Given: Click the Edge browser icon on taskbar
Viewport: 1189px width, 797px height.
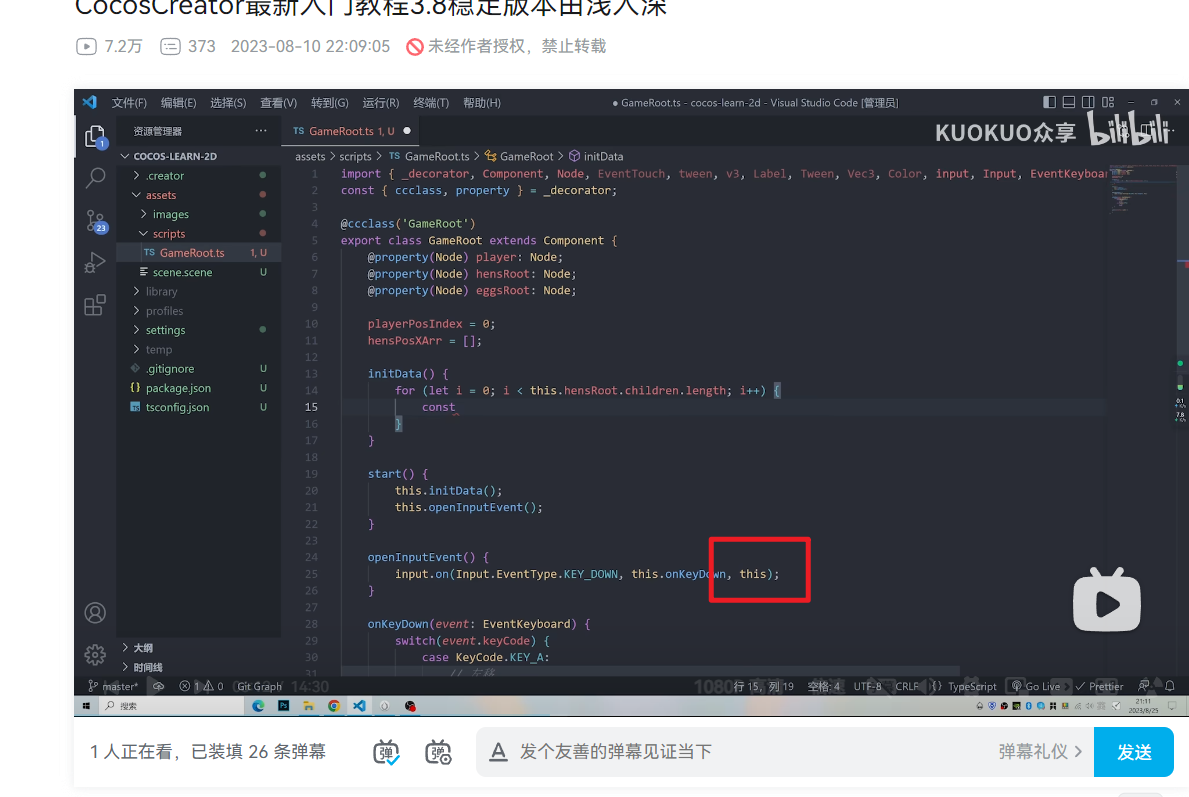Looking at the screenshot, I should 259,706.
